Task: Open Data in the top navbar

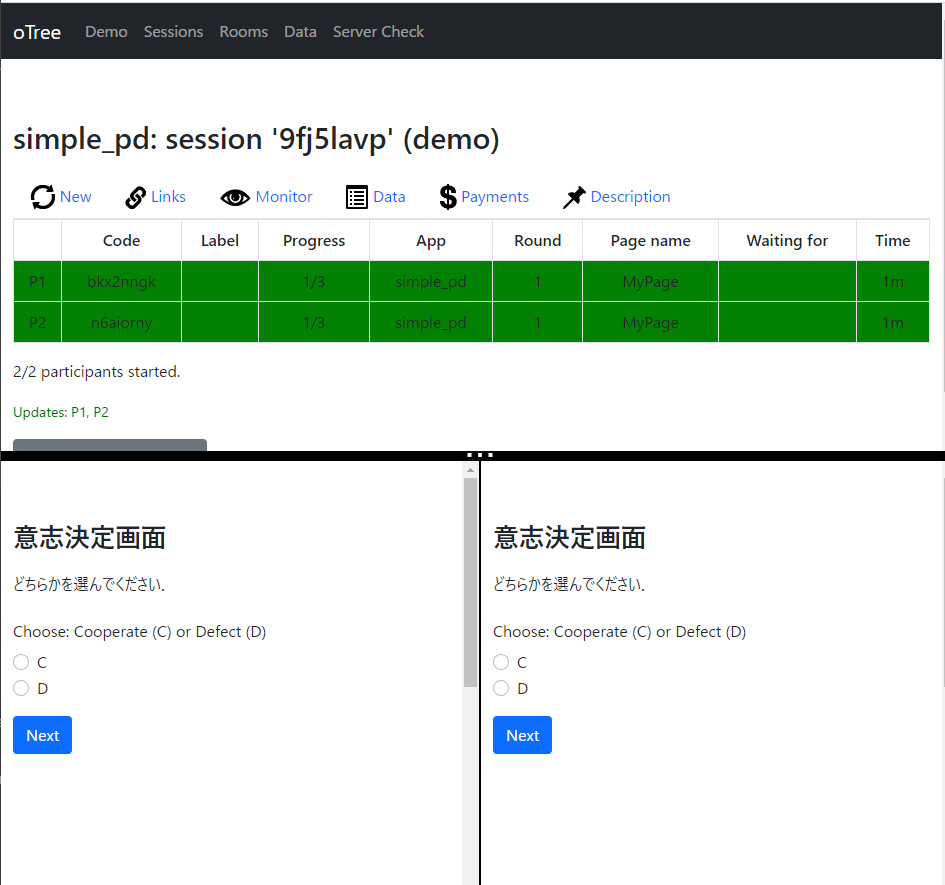Action: tap(300, 31)
